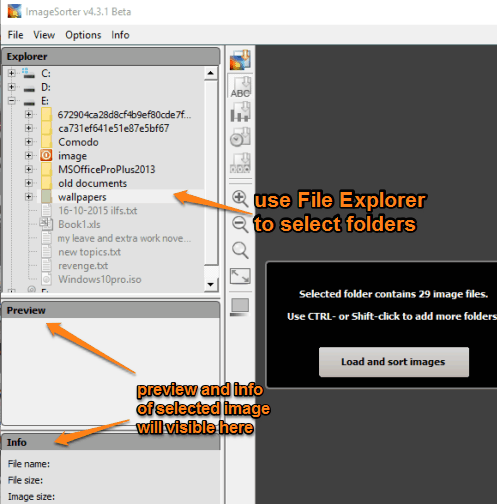Expand the C: drive node

point(12,73)
